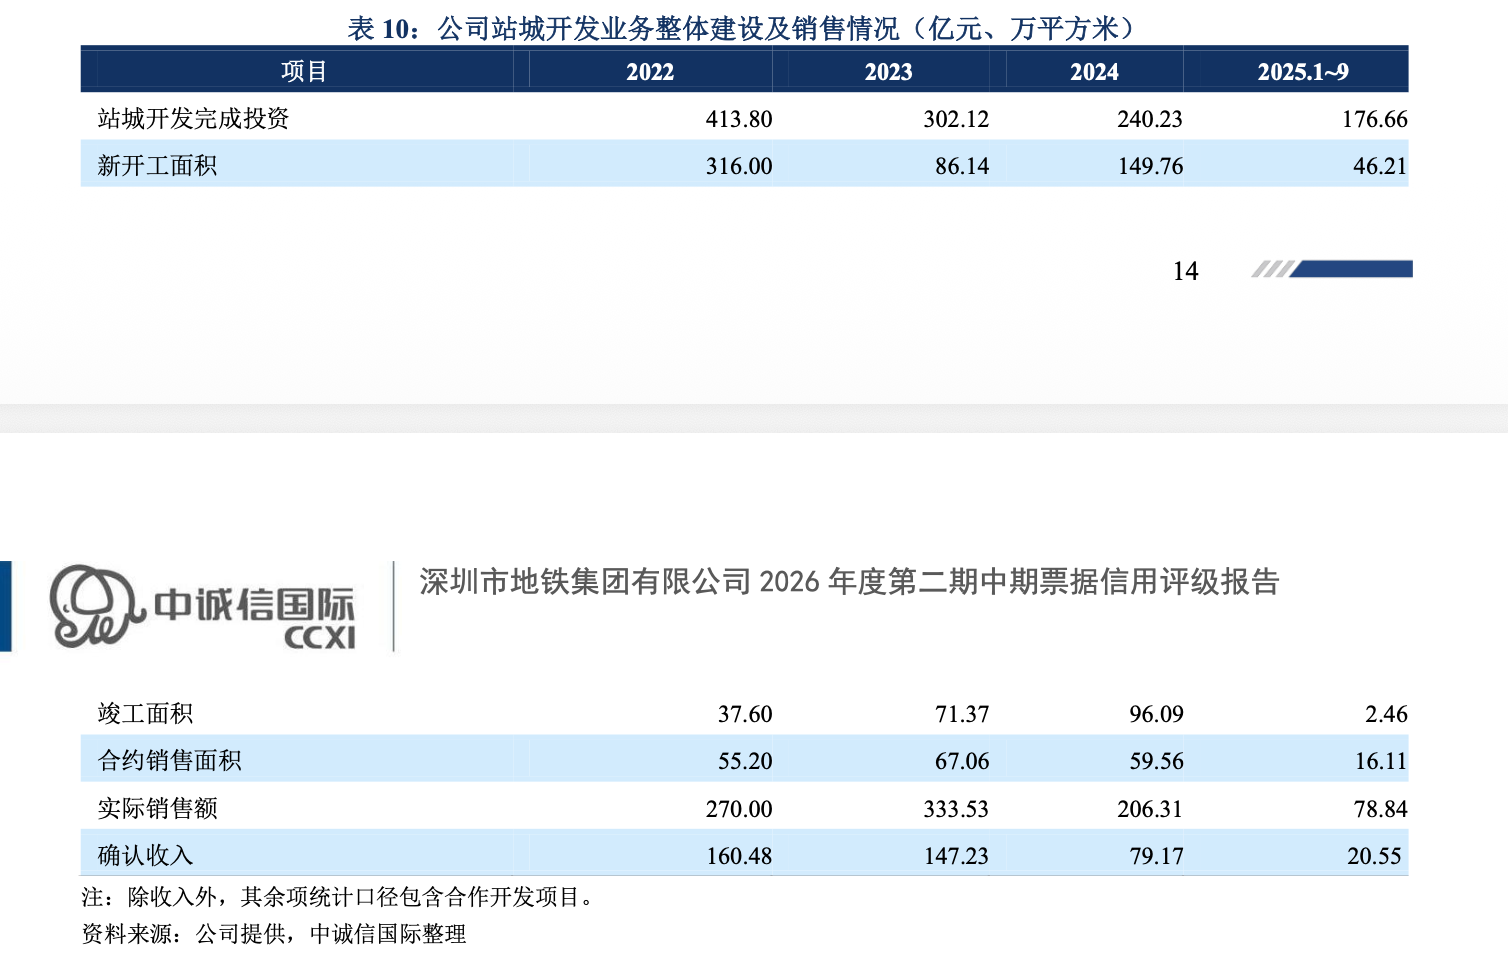Viewport: 1508px width, 966px height.
Task: Select the 2024 column header
Action: 1094,72
